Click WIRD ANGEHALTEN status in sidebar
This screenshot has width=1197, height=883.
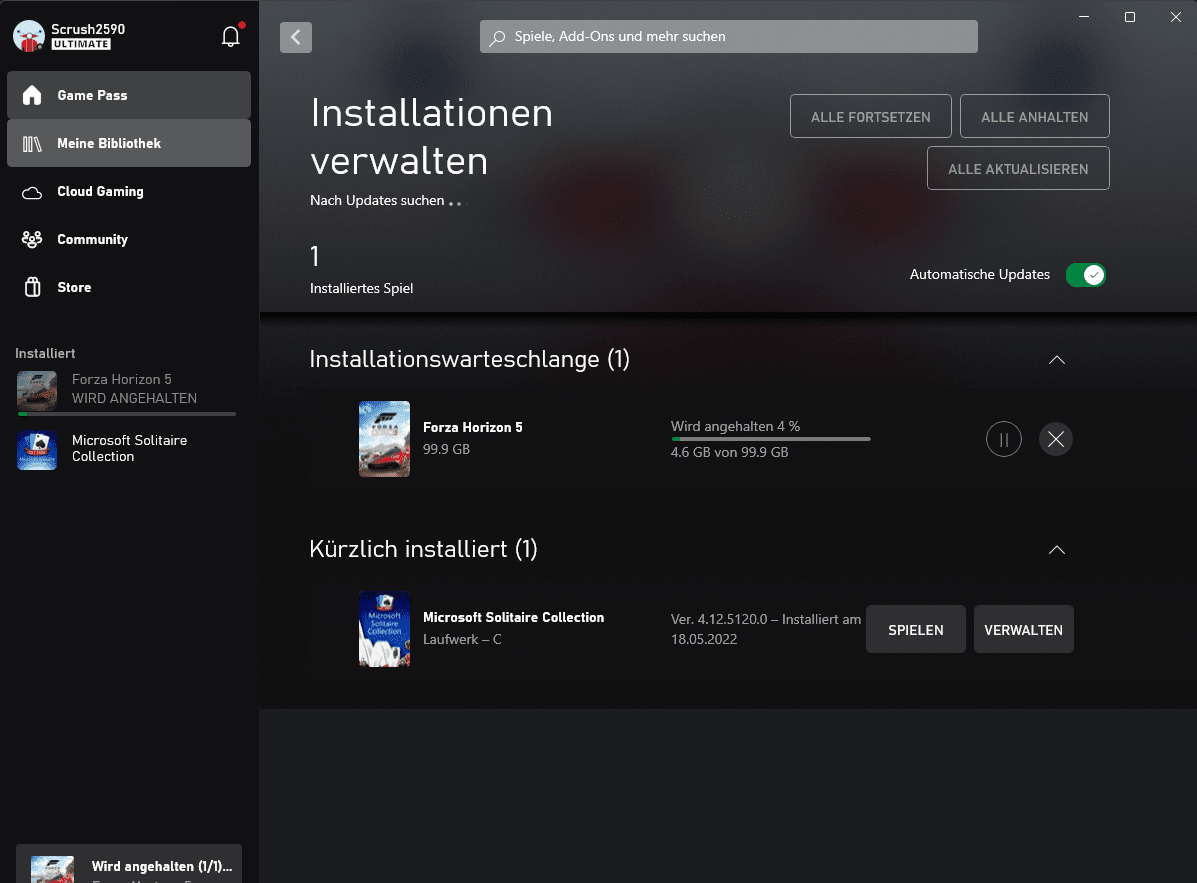click(134, 398)
